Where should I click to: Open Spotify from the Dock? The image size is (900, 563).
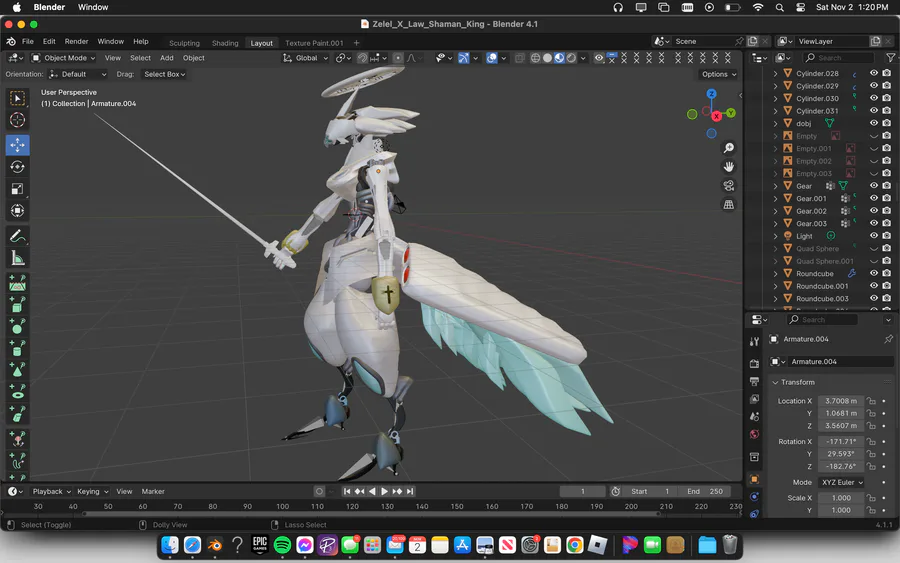282,545
